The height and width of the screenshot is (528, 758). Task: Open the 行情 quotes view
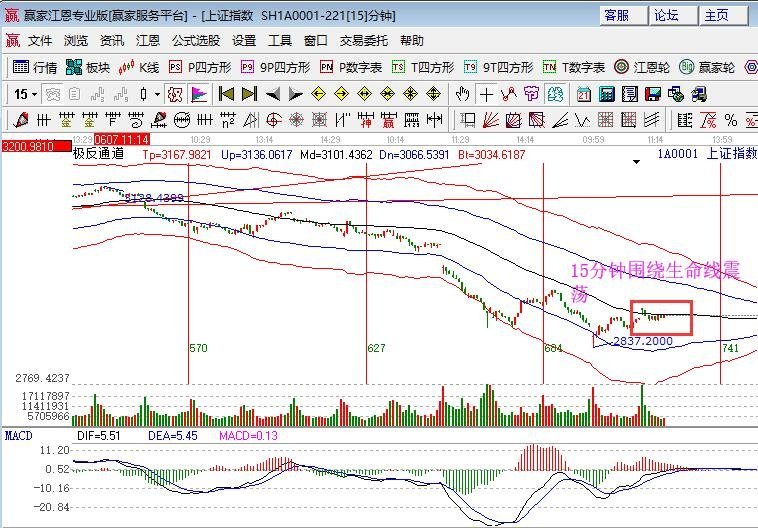(x=35, y=67)
